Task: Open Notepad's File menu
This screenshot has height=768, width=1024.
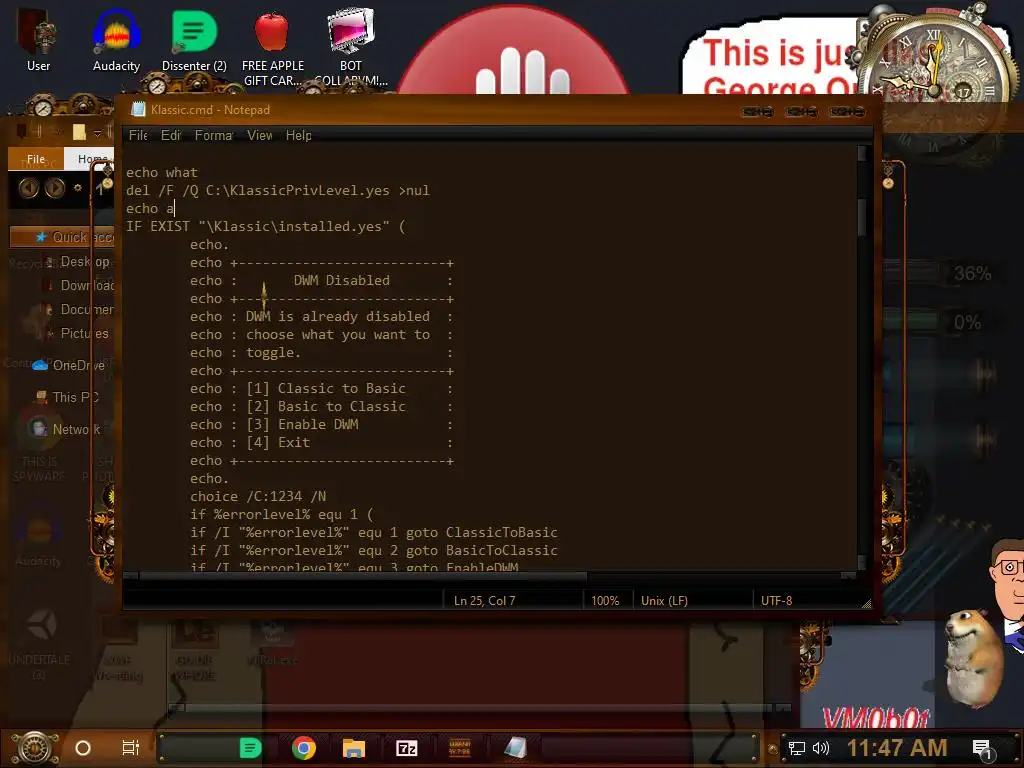Action: pyautogui.click(x=138, y=135)
